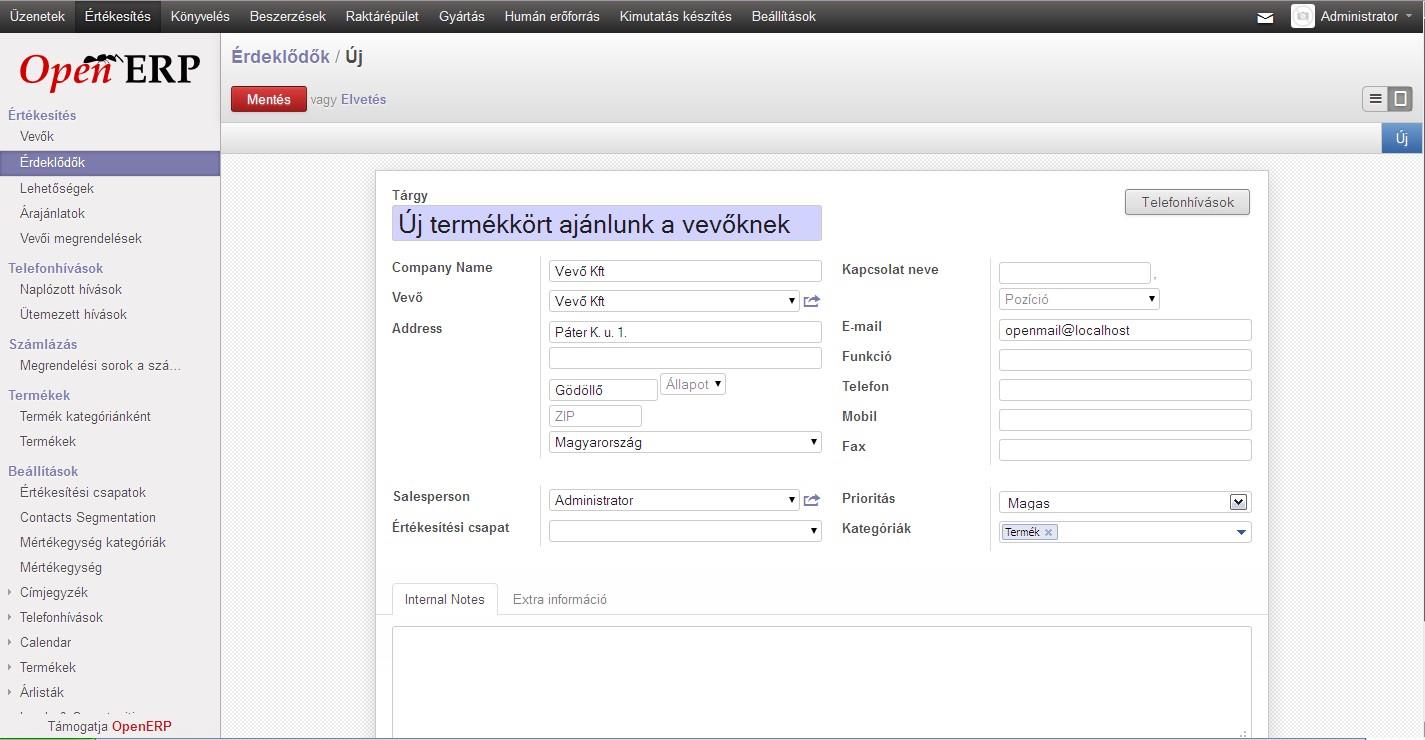Click the Gödöllő city field

(x=603, y=390)
